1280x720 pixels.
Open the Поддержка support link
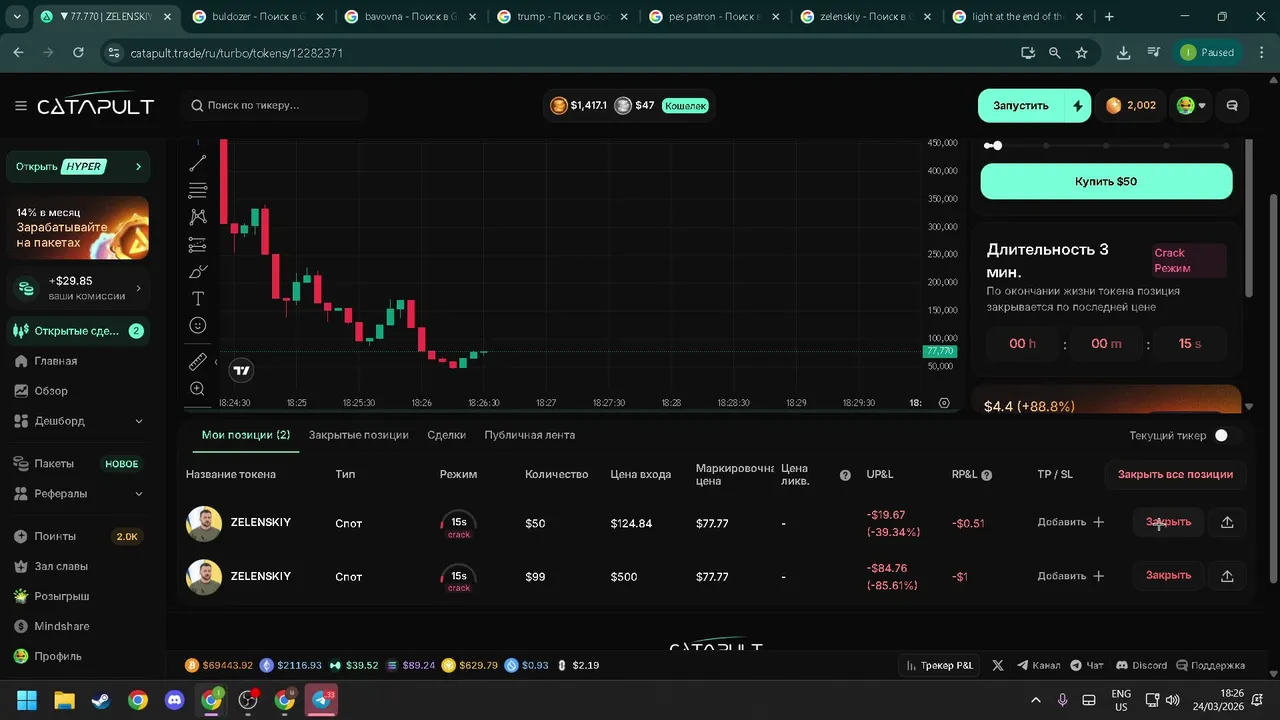pyautogui.click(x=1211, y=665)
